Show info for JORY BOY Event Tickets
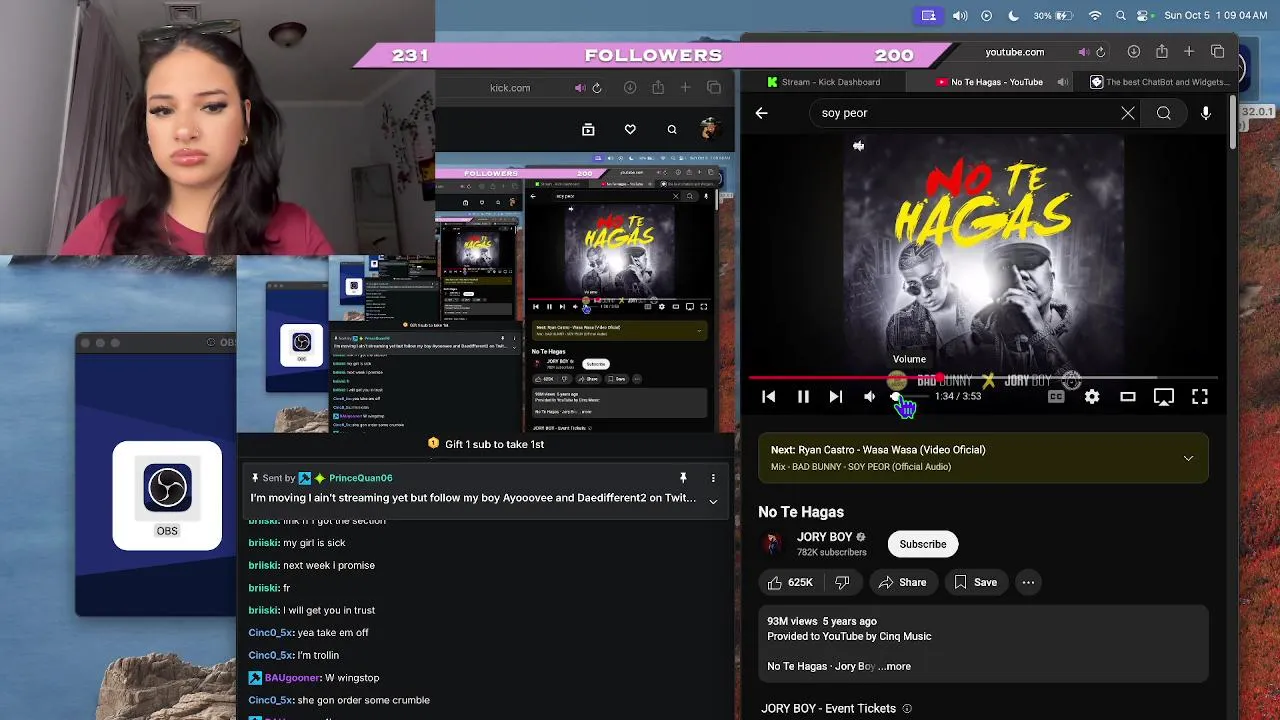 coord(907,709)
